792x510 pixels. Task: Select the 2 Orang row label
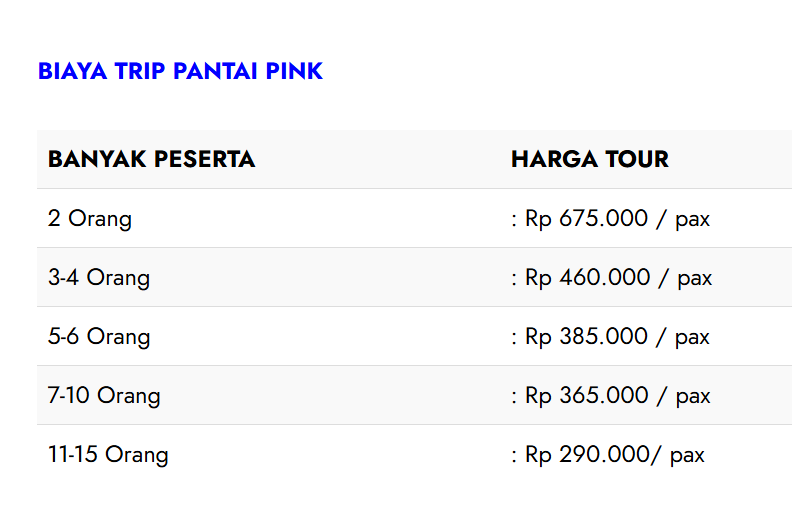[x=90, y=218]
